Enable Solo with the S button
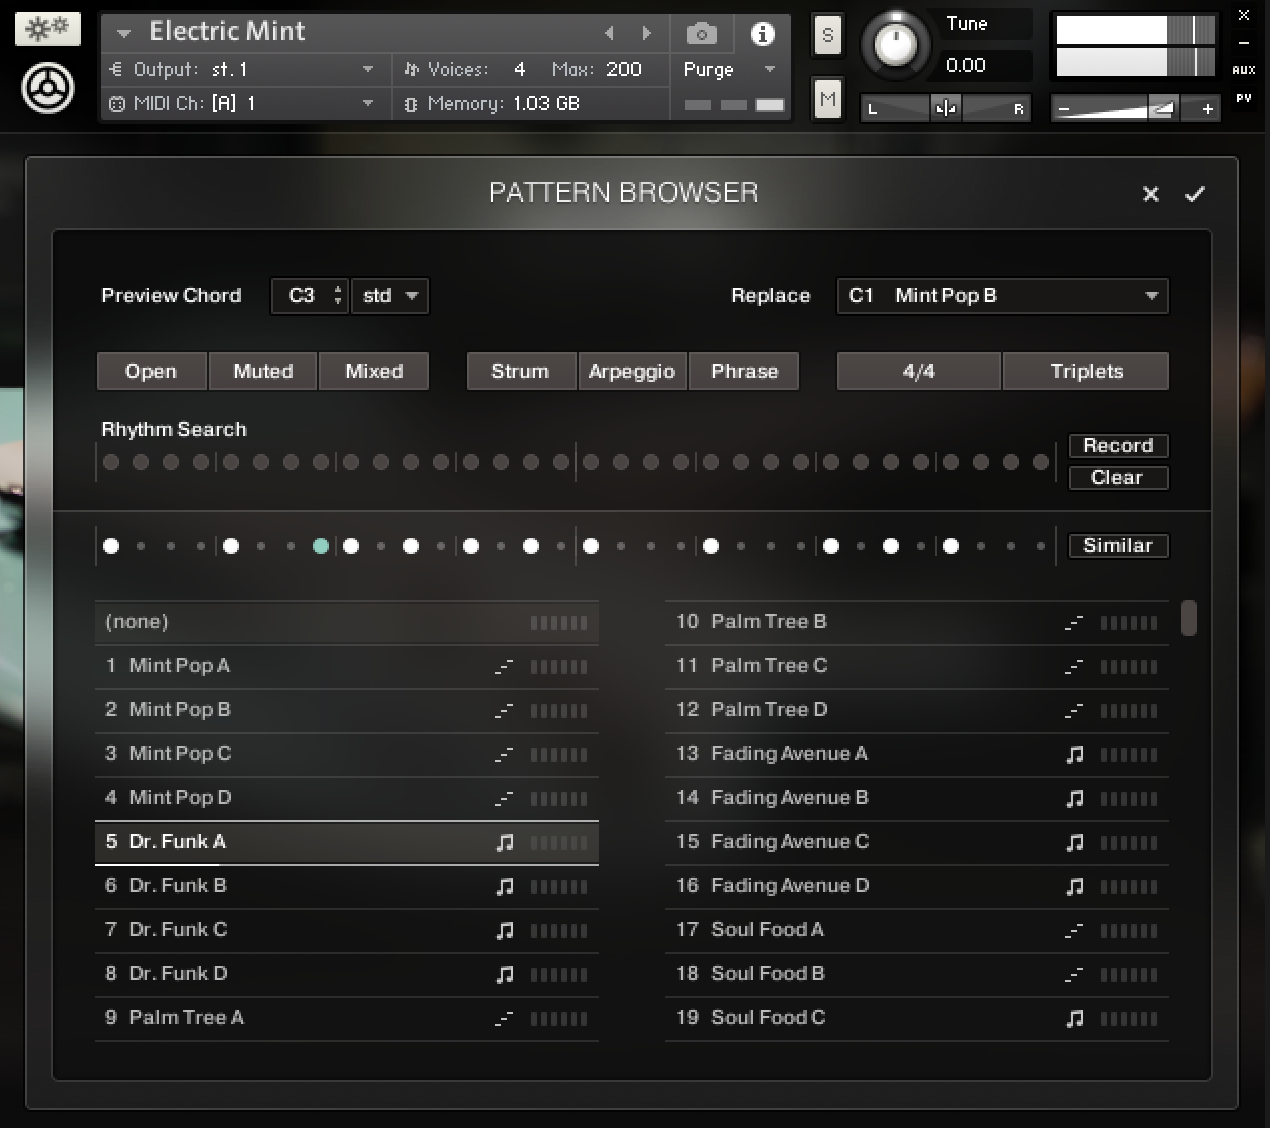The image size is (1270, 1128). [827, 33]
